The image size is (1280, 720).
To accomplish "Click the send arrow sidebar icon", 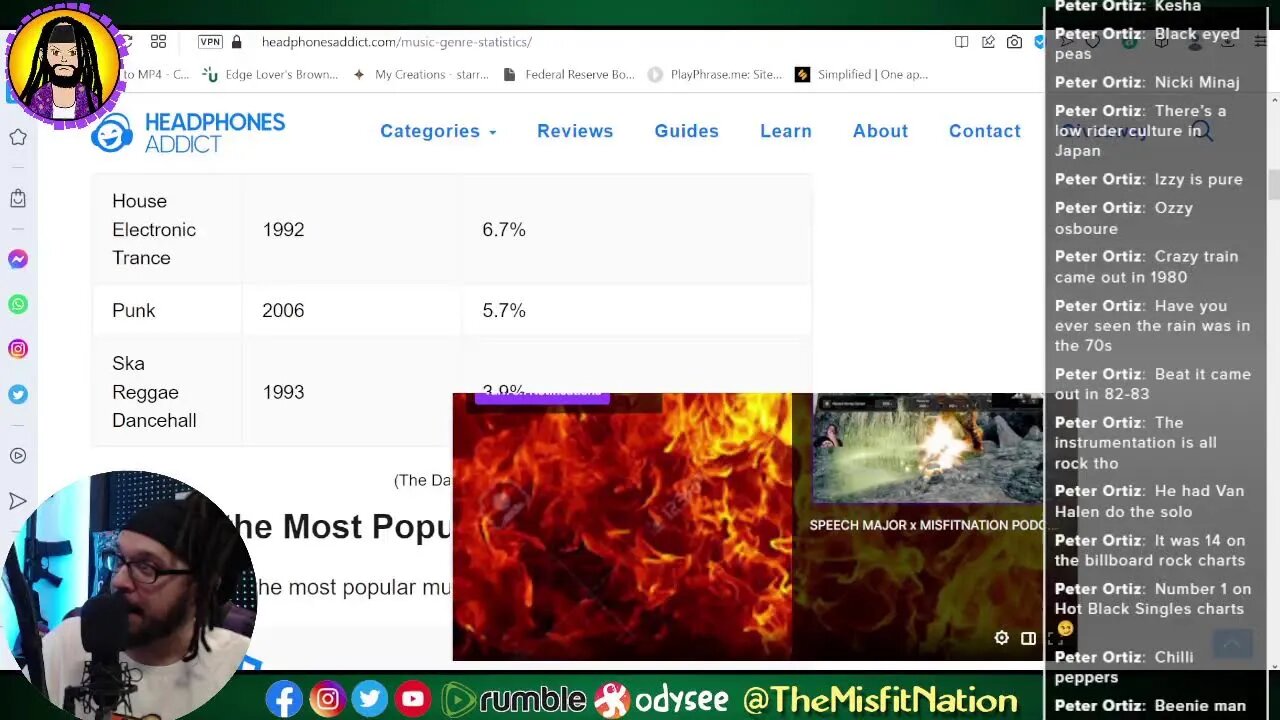I will [18, 501].
